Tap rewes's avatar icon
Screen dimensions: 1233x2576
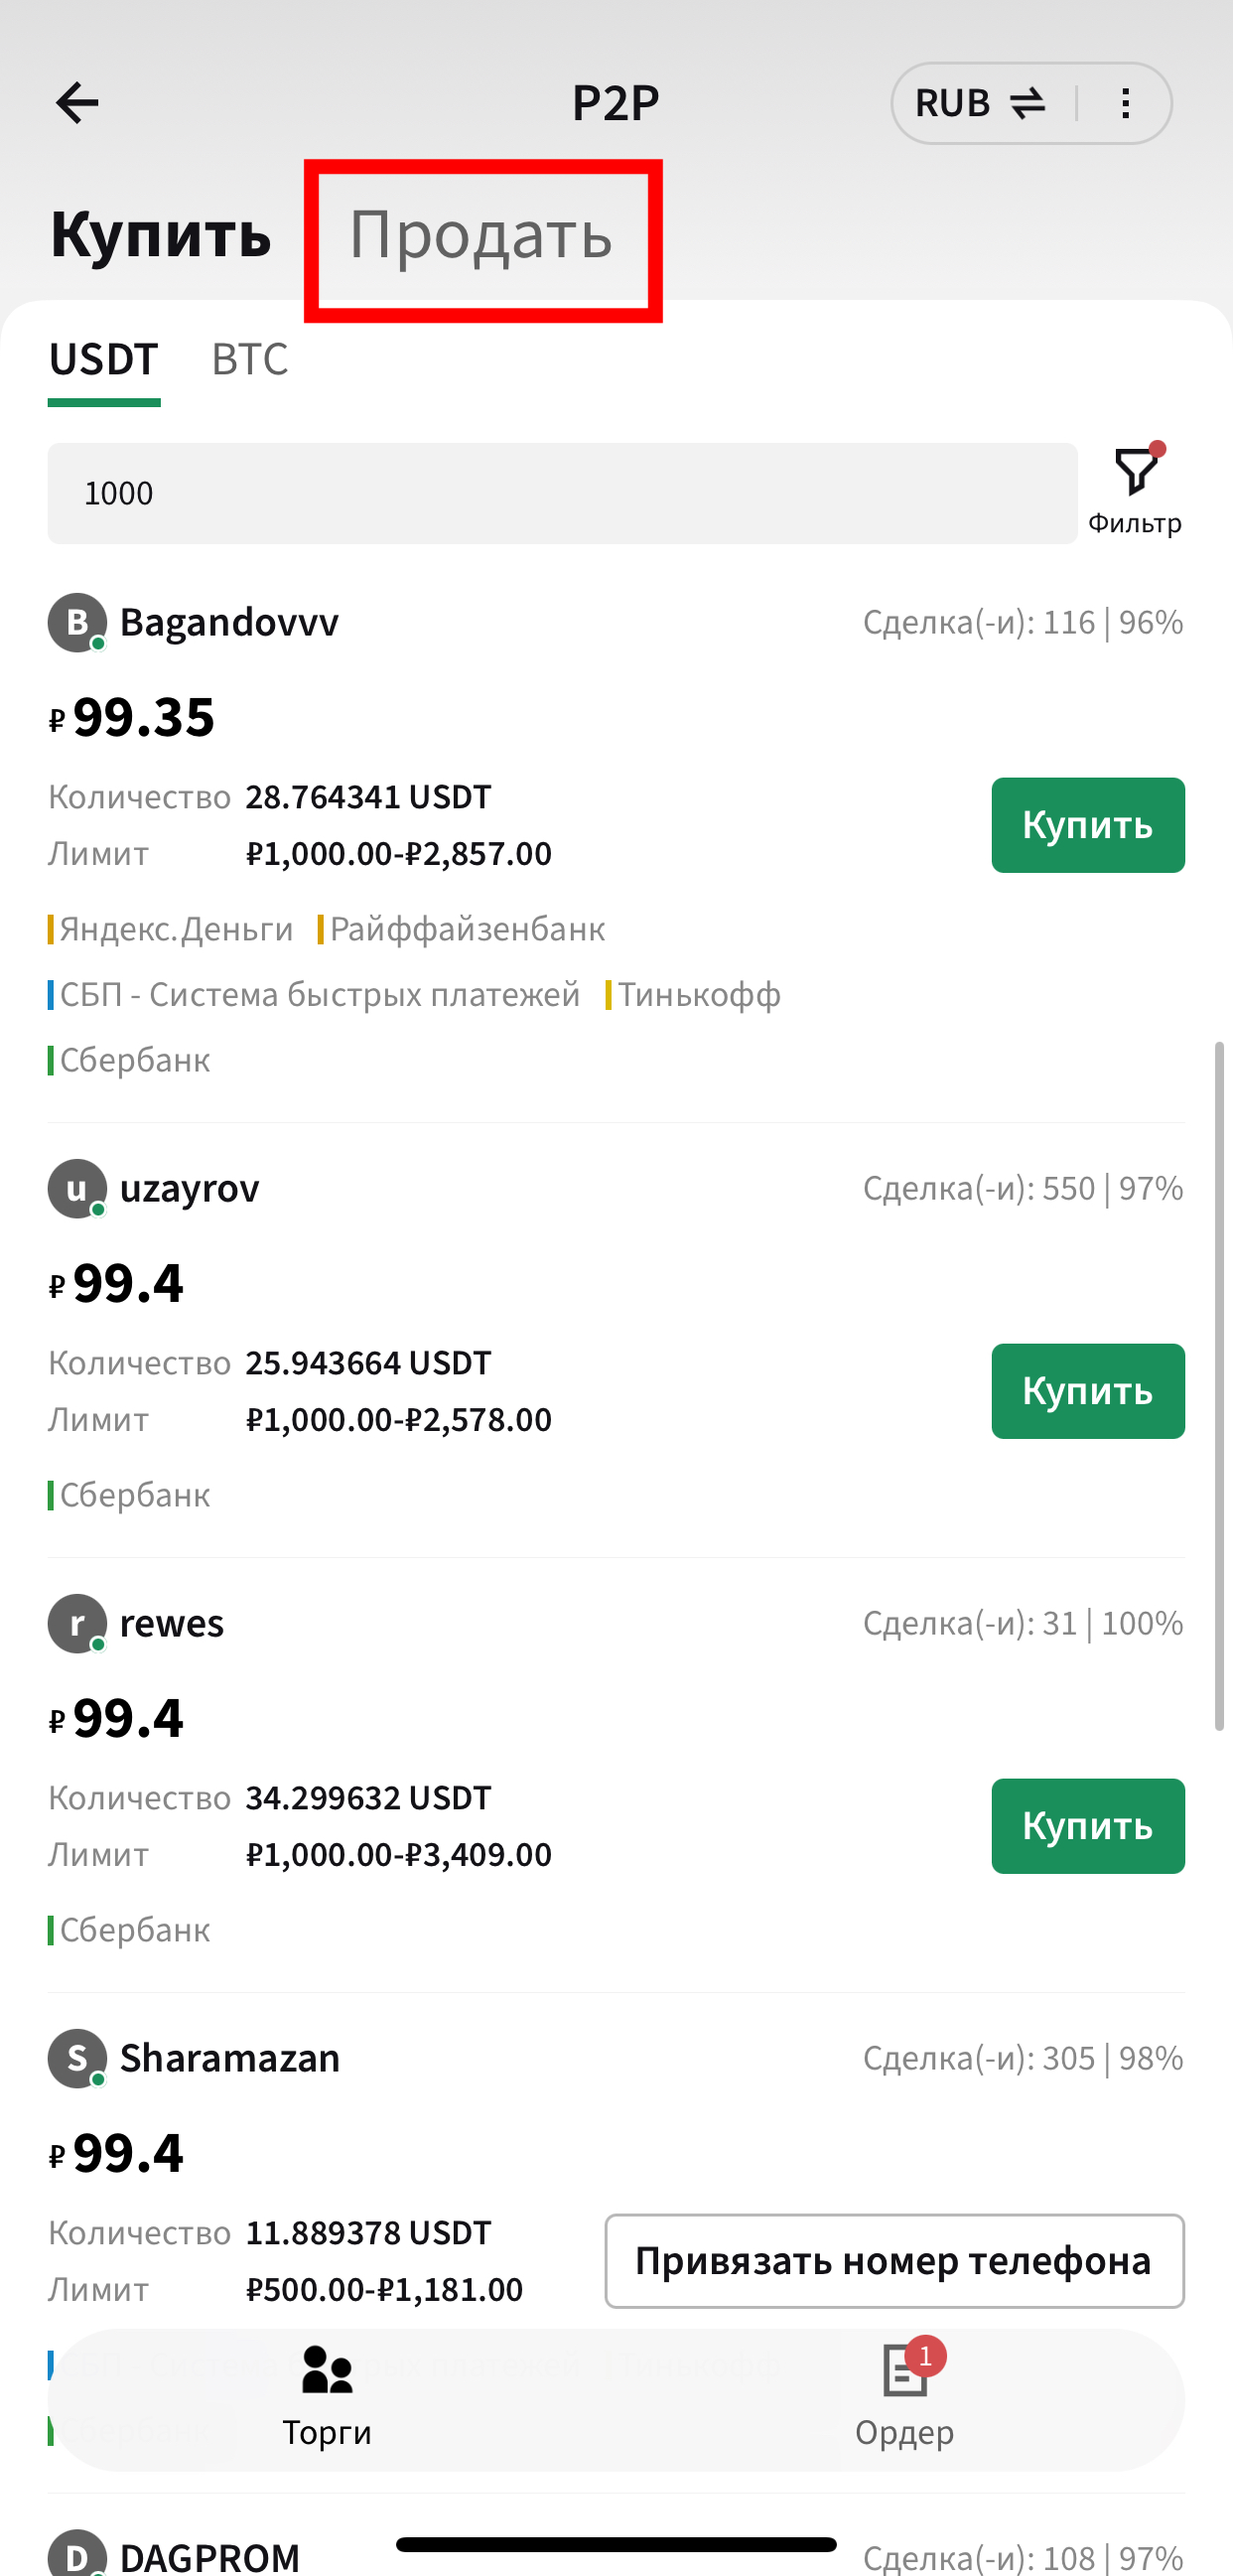(77, 1623)
